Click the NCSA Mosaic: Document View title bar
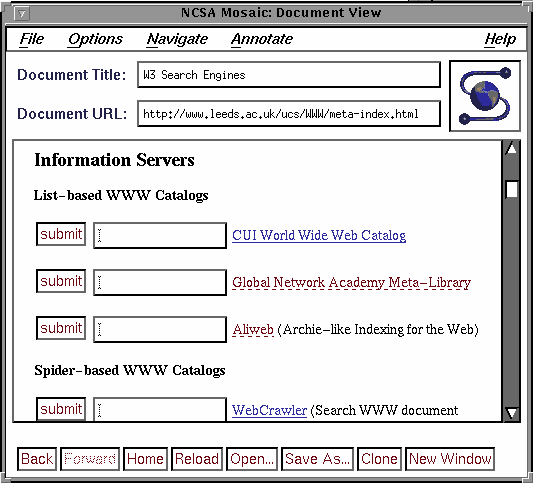The height and width of the screenshot is (483, 533). (281, 13)
